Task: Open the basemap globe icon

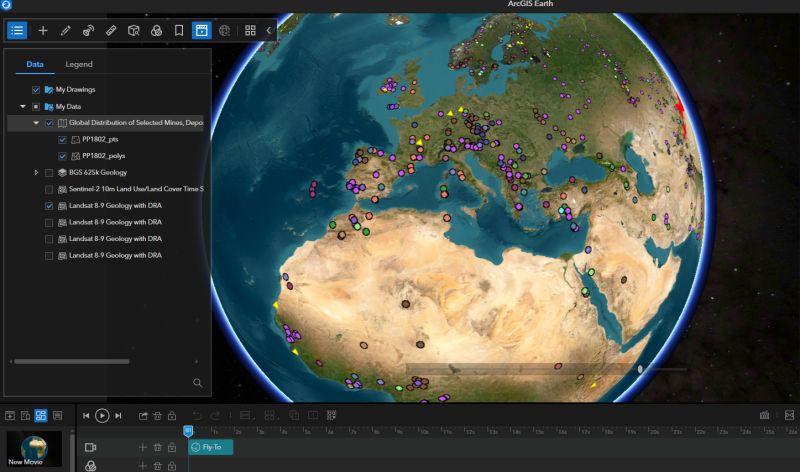Action: [224, 31]
